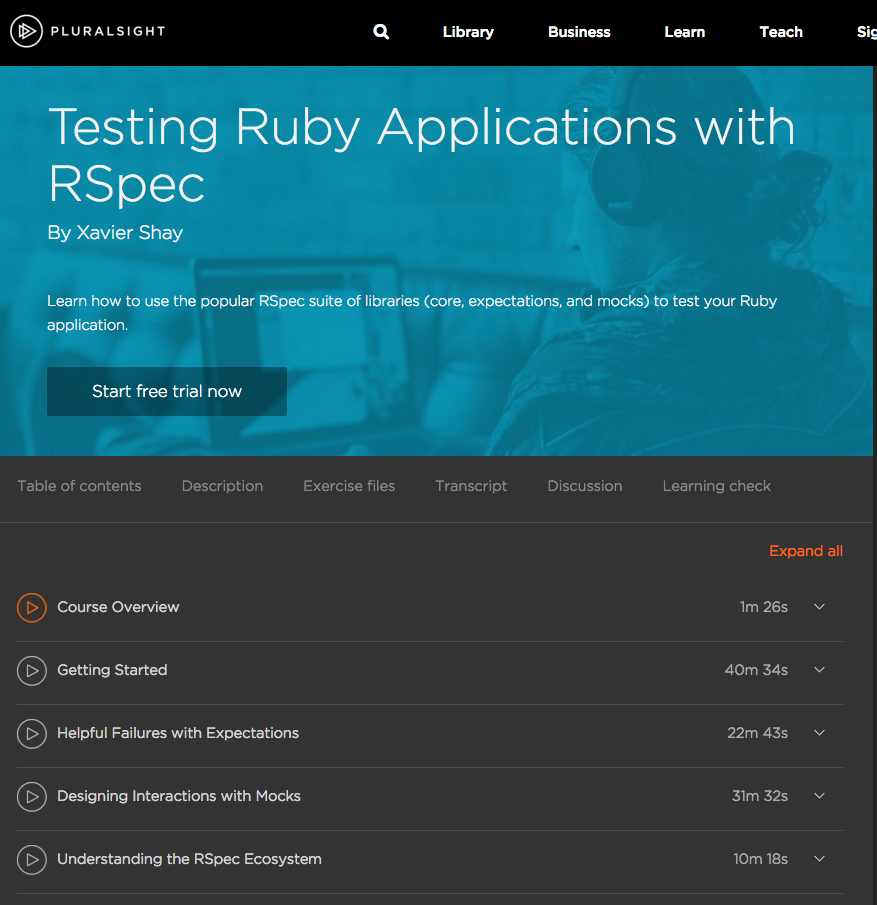The width and height of the screenshot is (877, 905).
Task: Expand the Course Overview section
Action: point(819,607)
